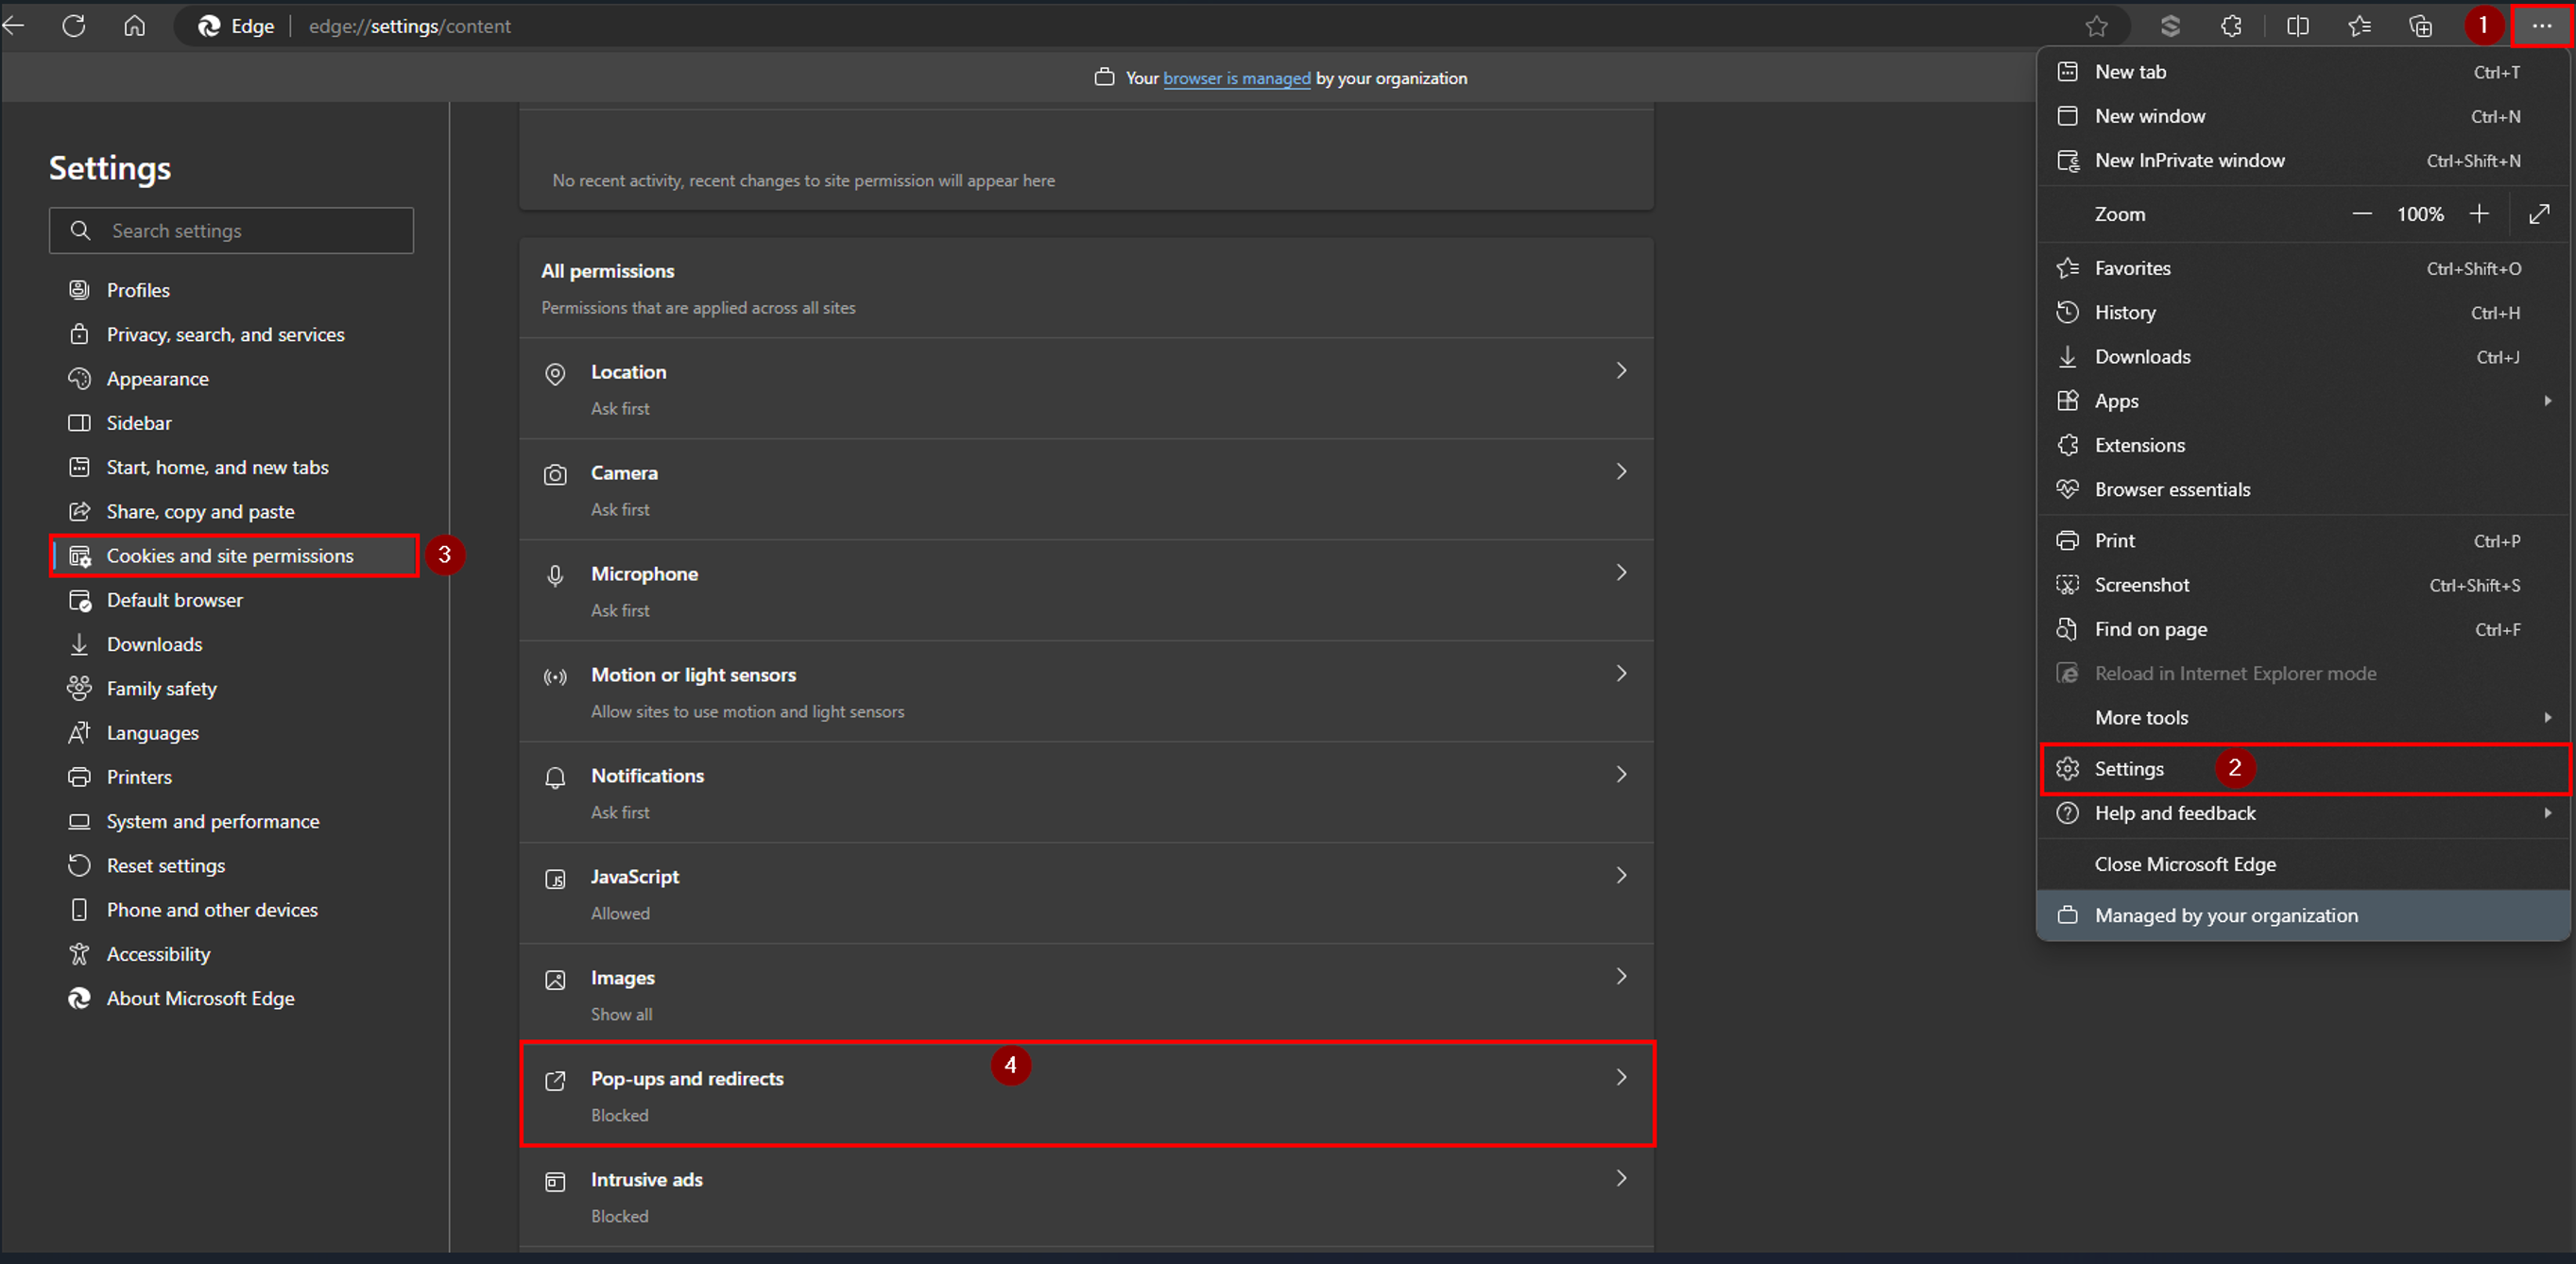Open Languages settings

pyautogui.click(x=231, y=733)
